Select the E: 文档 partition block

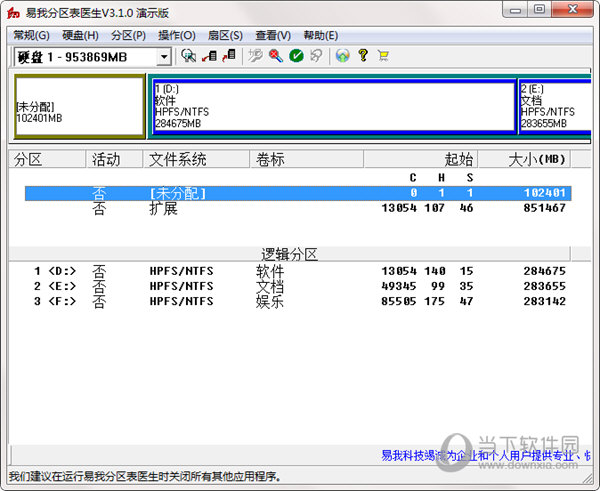555,106
